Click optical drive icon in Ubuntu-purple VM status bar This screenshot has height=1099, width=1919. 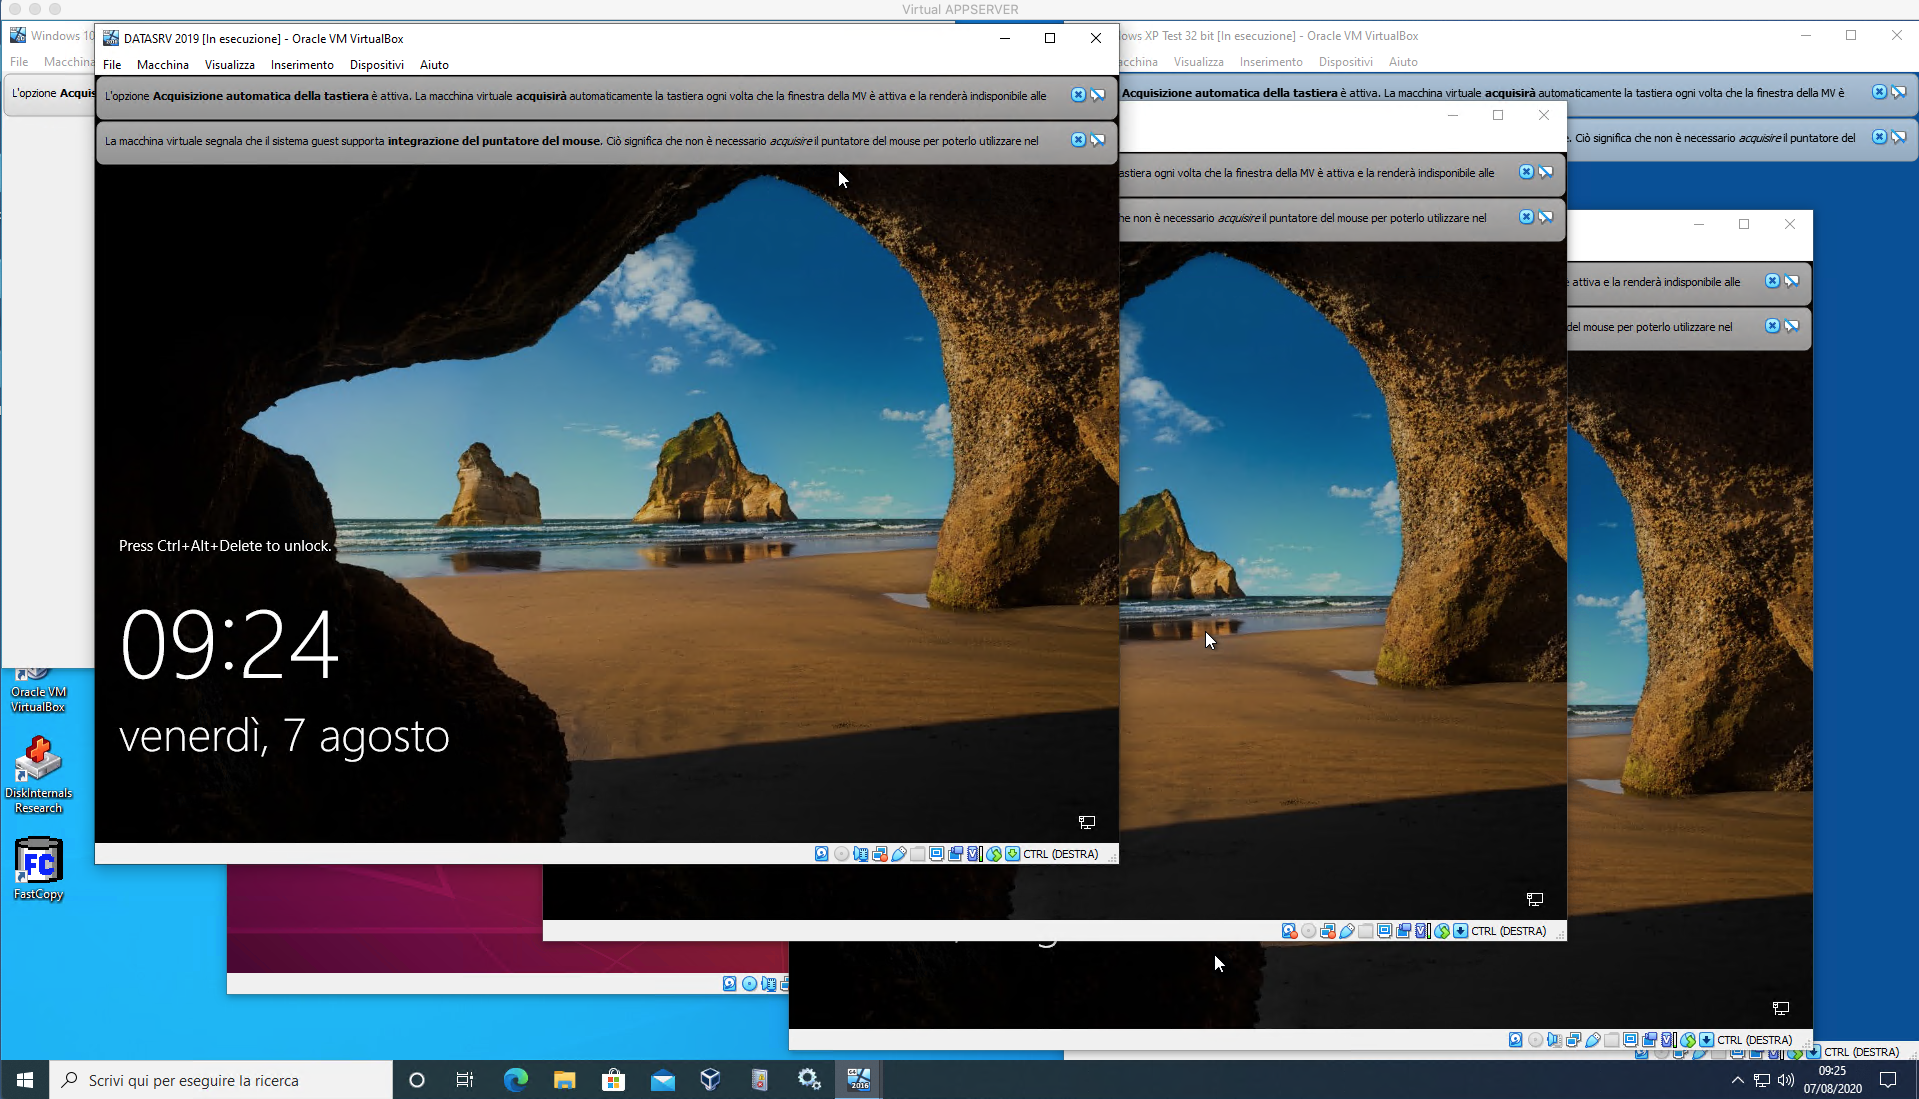point(749,984)
